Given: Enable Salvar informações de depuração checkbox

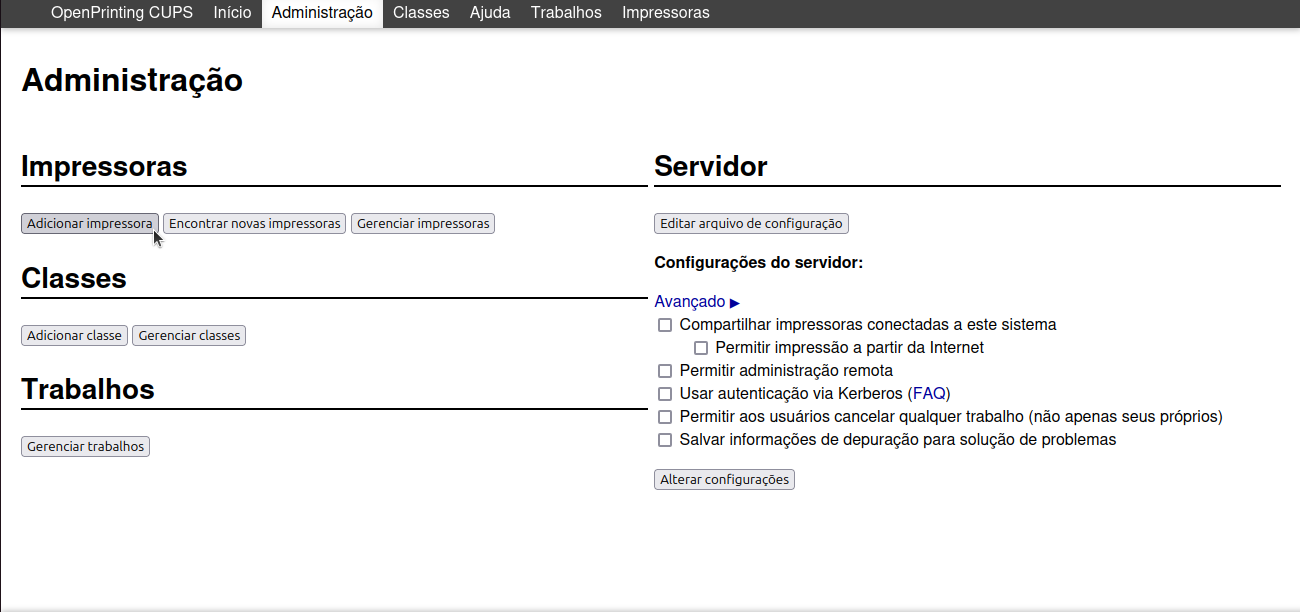Looking at the screenshot, I should (665, 440).
